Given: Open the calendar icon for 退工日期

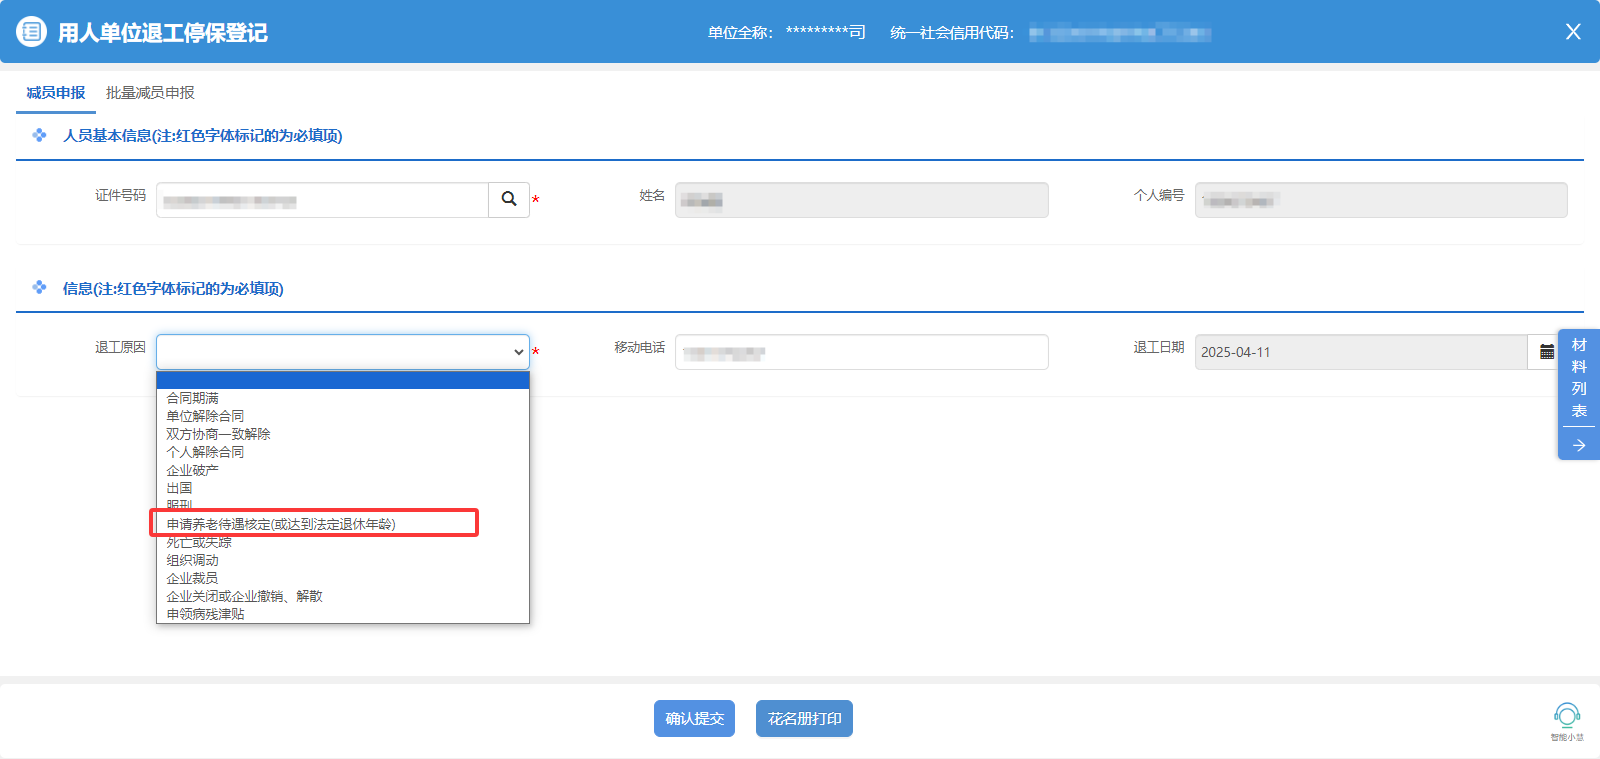Looking at the screenshot, I should tap(1546, 352).
